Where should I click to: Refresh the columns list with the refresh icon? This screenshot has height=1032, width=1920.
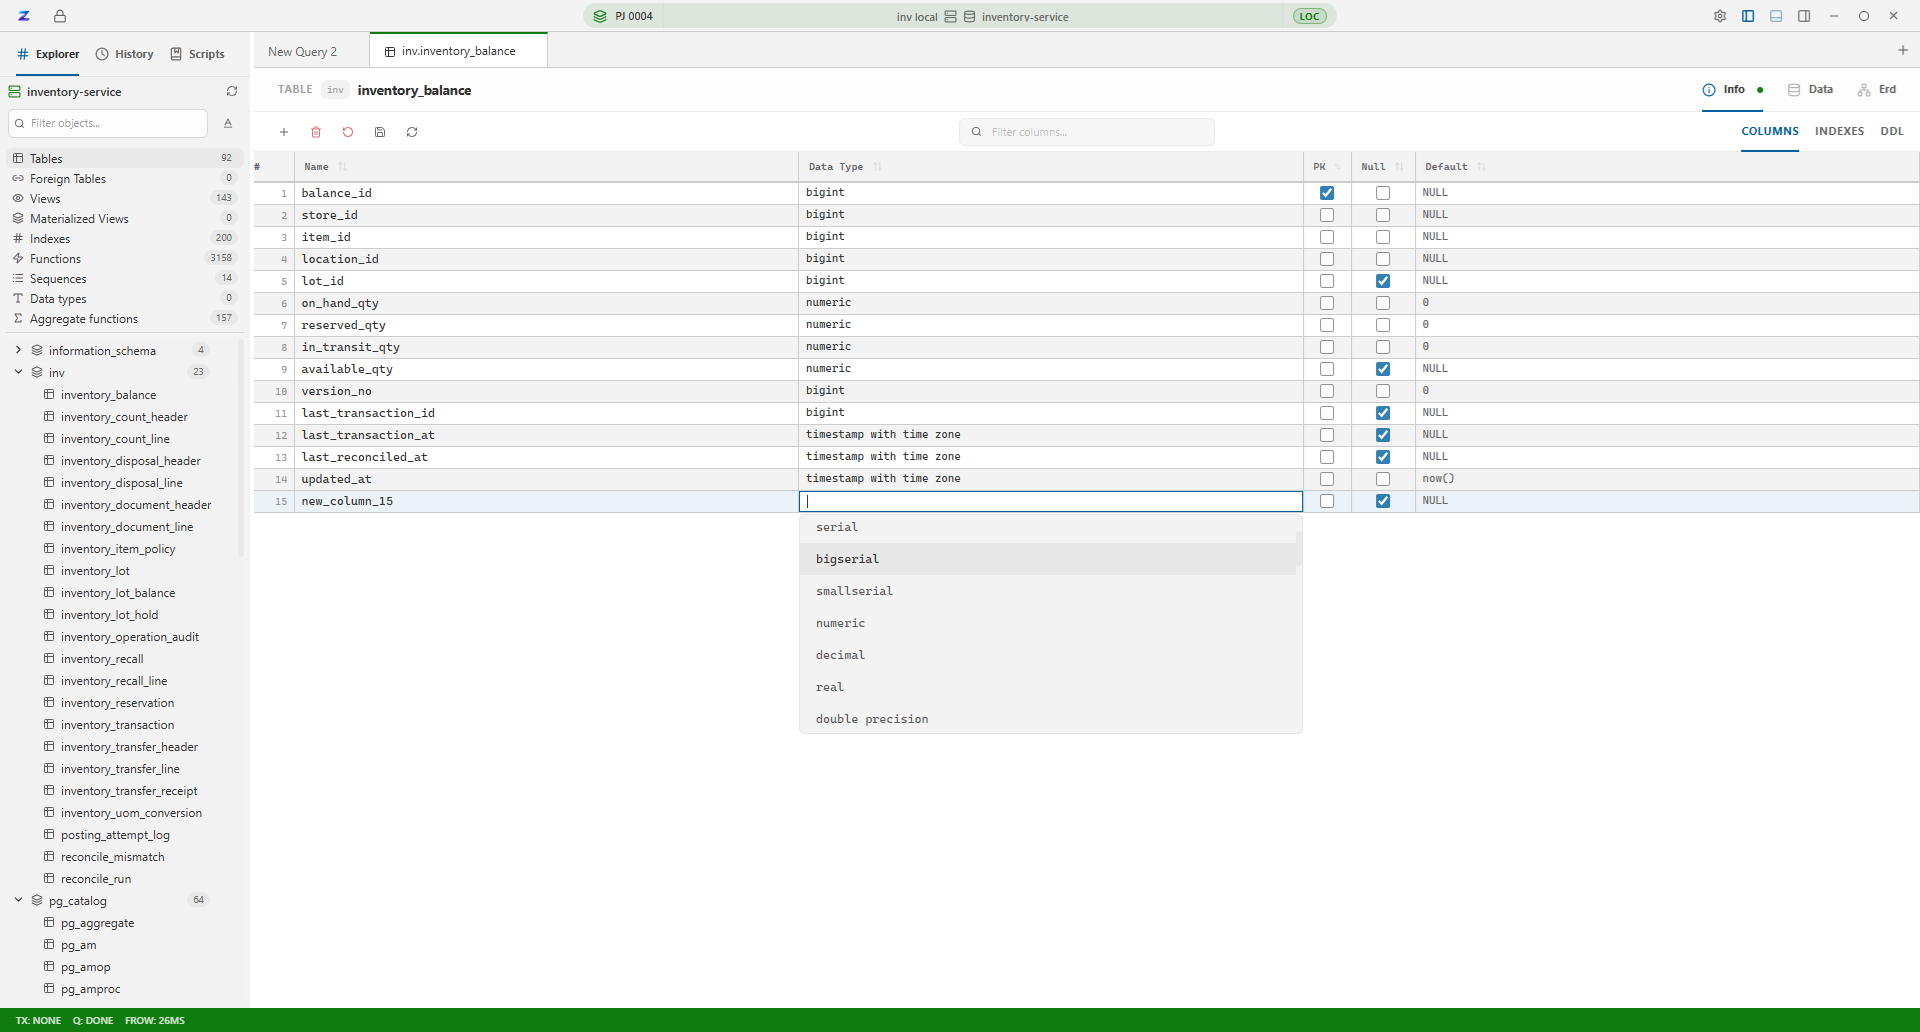pos(412,132)
